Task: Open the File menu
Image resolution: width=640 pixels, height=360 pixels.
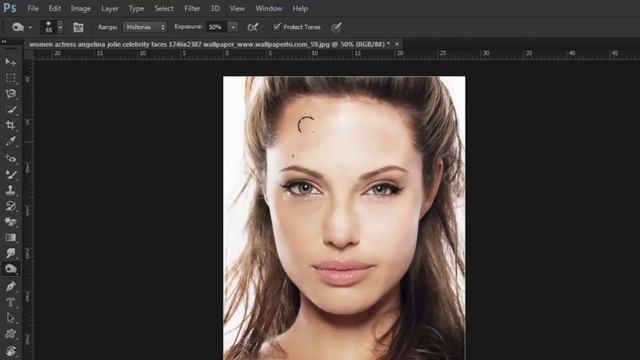Action: click(x=33, y=9)
